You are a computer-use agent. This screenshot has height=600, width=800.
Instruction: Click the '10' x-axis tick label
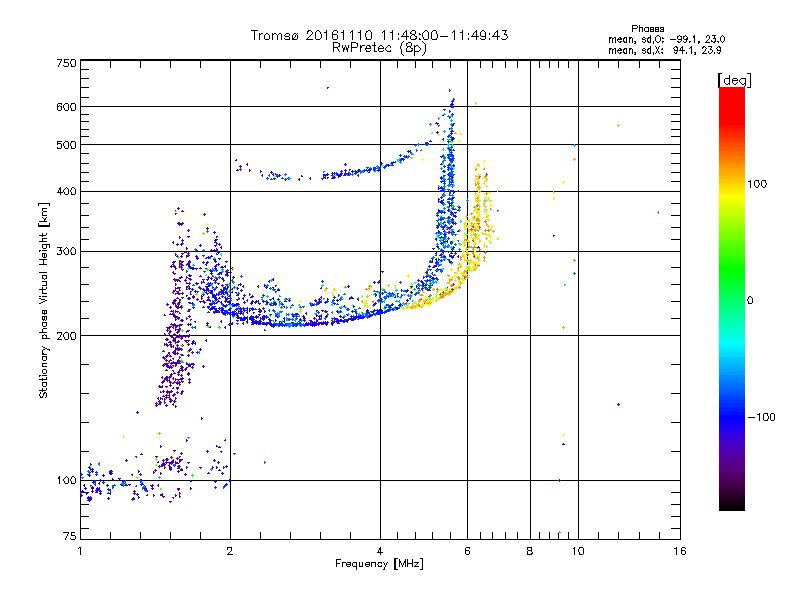578,551
